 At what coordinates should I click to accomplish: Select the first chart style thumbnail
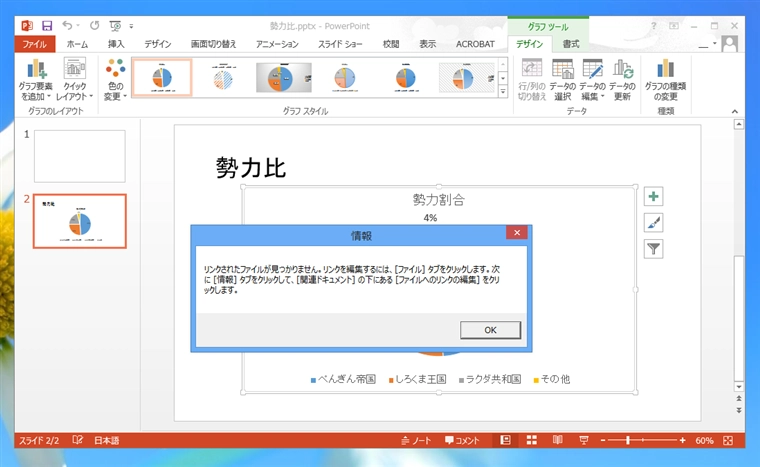click(162, 78)
